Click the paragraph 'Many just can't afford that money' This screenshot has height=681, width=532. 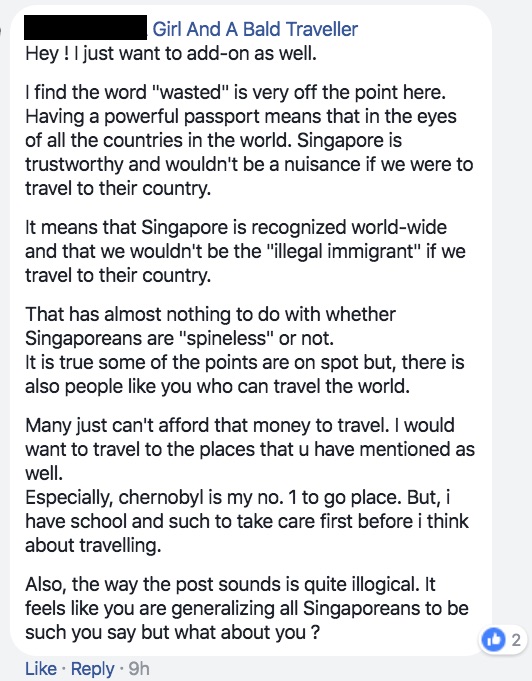pos(250,449)
